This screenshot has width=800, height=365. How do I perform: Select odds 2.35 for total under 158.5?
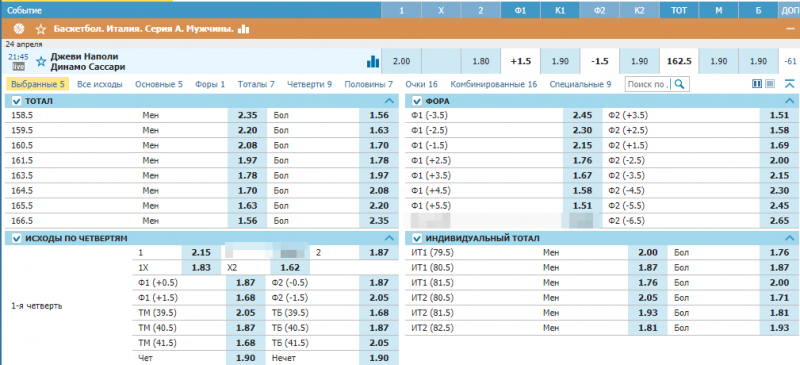point(246,115)
